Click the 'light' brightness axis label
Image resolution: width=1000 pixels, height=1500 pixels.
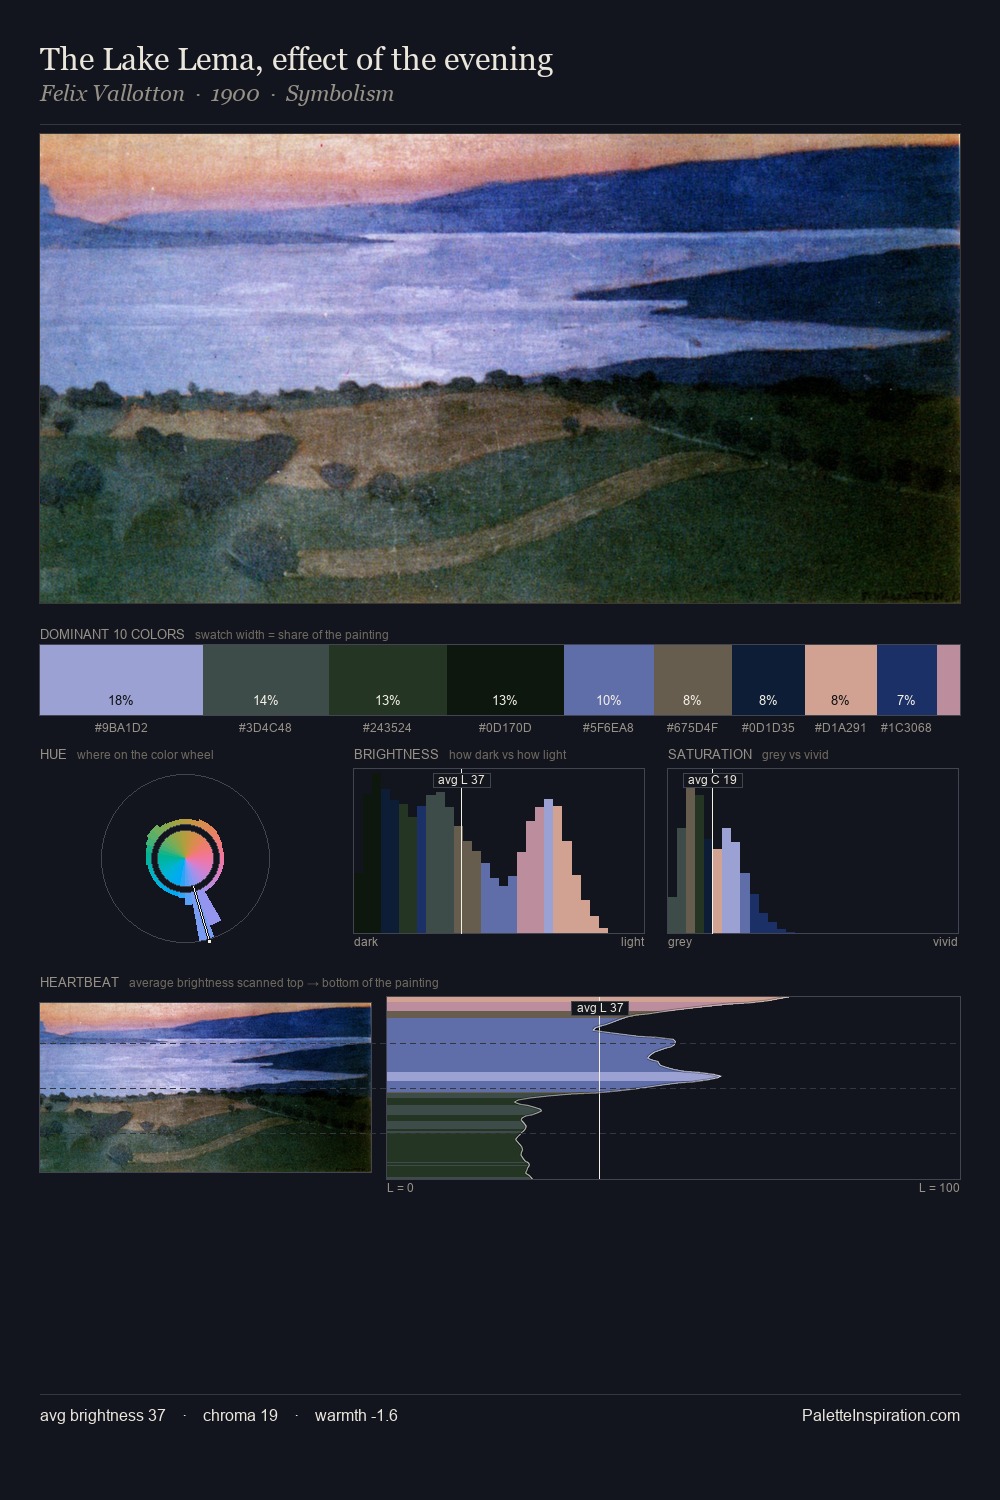click(632, 942)
